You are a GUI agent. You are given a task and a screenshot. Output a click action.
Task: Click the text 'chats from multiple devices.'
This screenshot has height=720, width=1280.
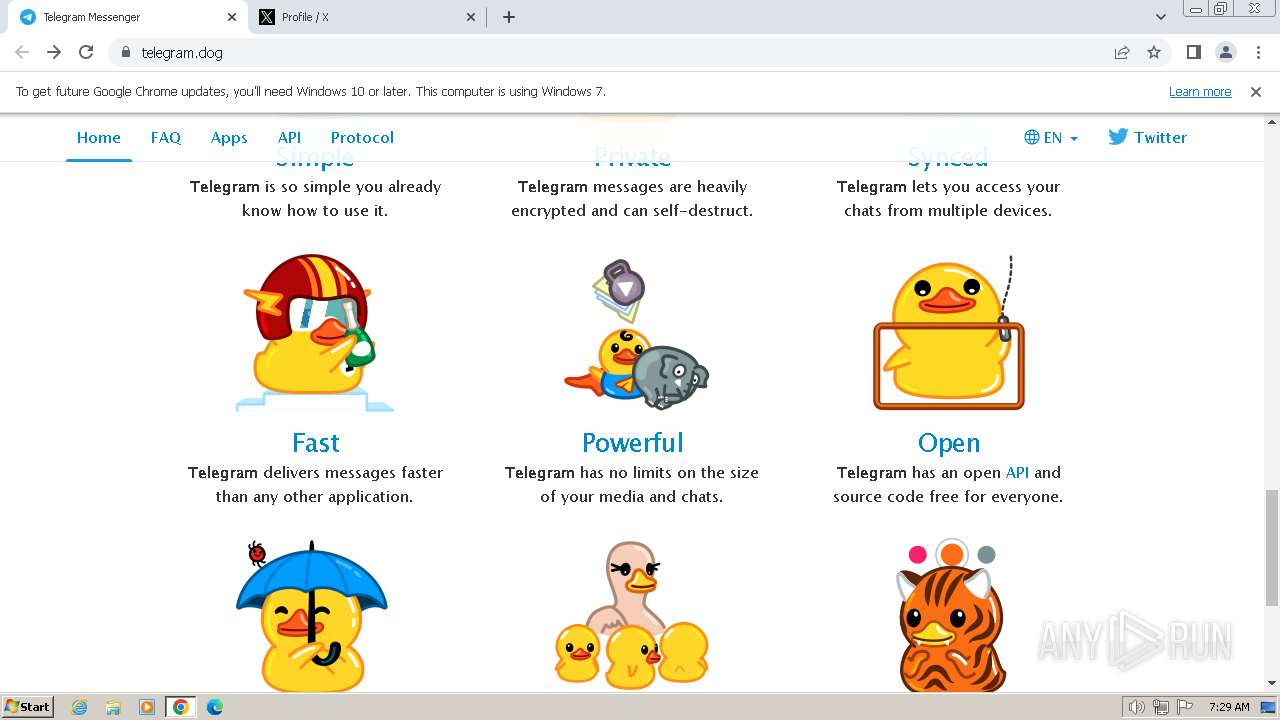pos(948,210)
